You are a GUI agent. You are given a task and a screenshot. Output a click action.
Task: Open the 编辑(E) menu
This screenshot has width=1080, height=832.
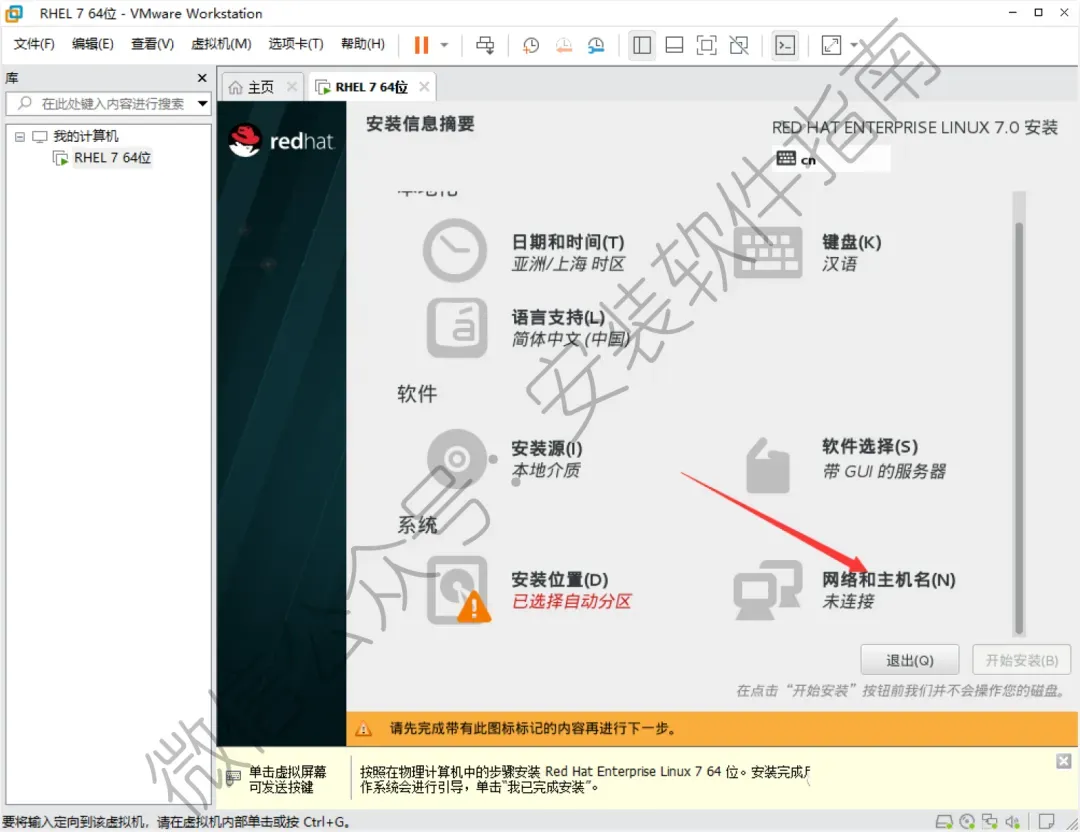click(x=93, y=44)
